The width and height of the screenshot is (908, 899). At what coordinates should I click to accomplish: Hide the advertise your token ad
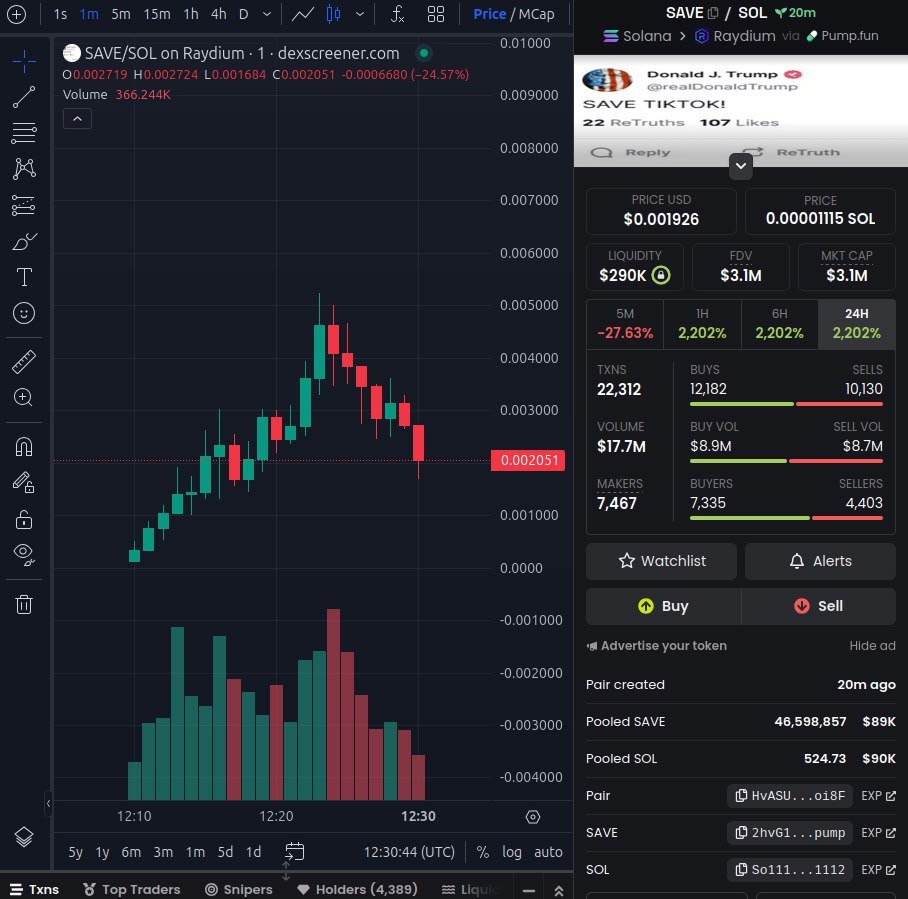(x=872, y=645)
